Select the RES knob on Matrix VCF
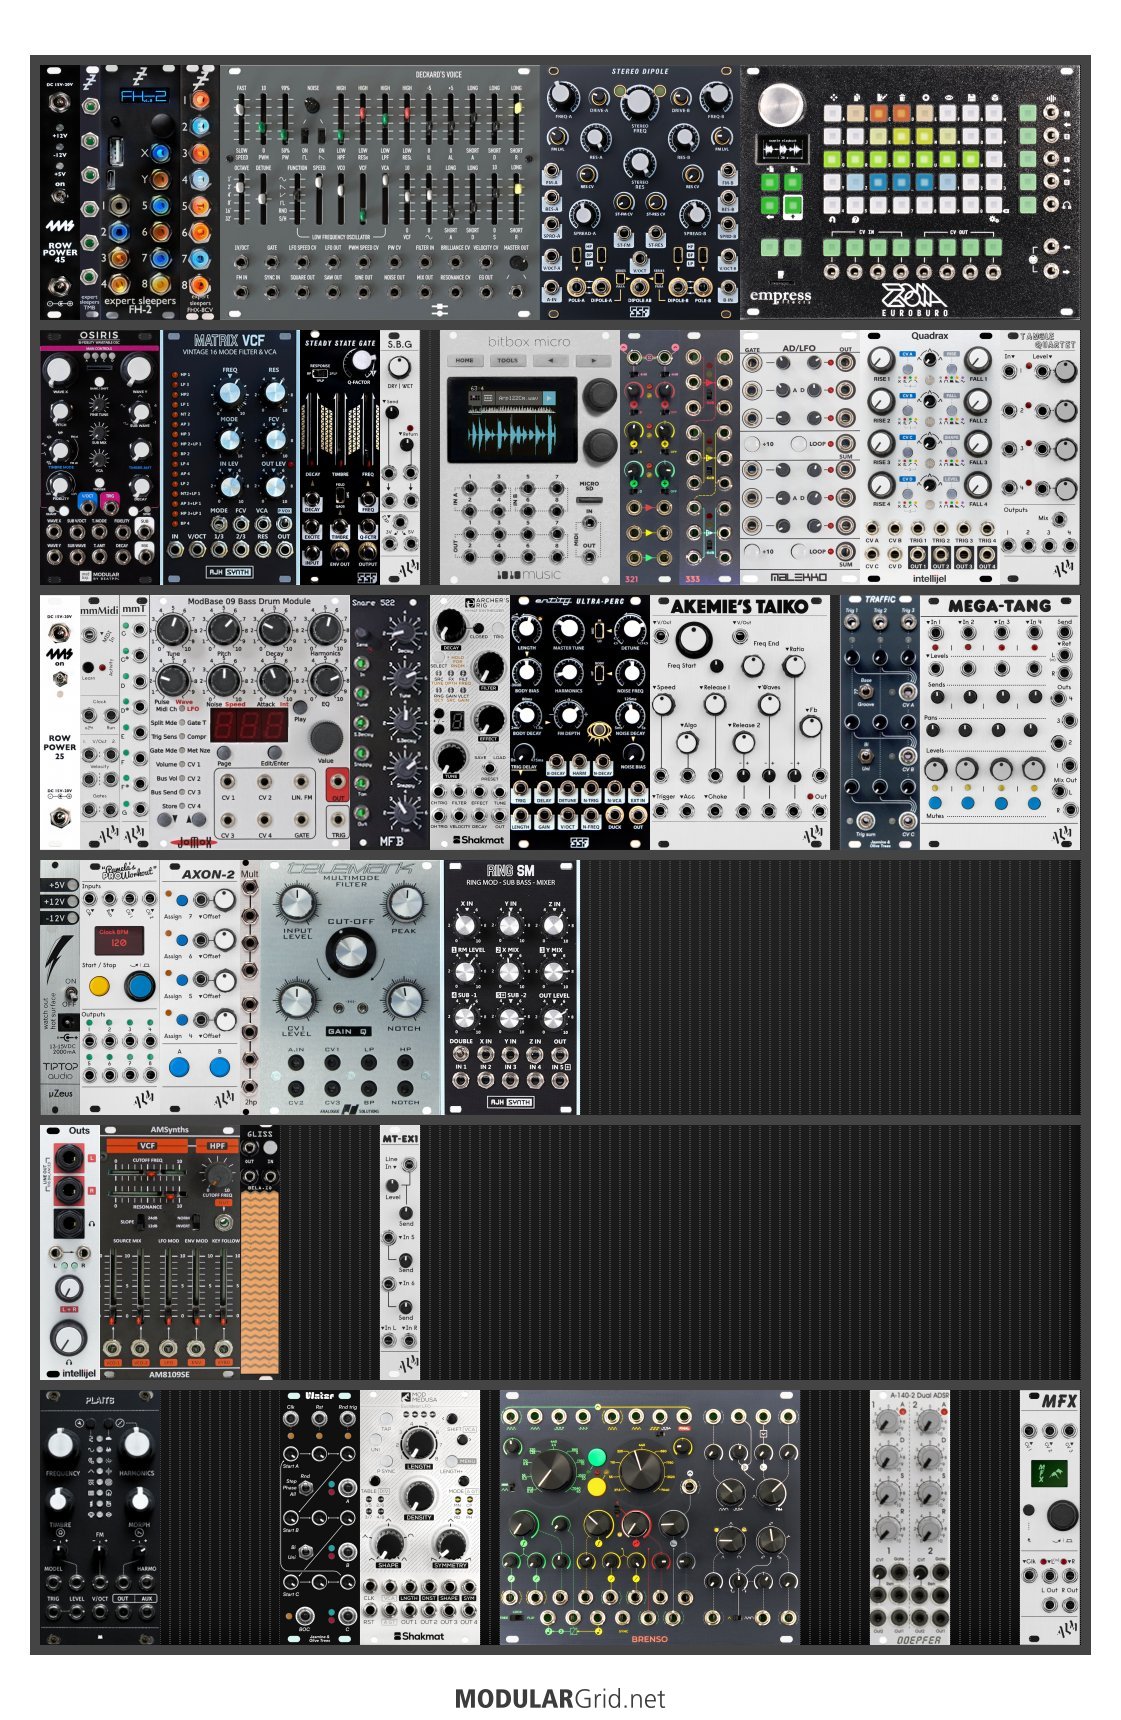The image size is (1121, 1720). [274, 390]
